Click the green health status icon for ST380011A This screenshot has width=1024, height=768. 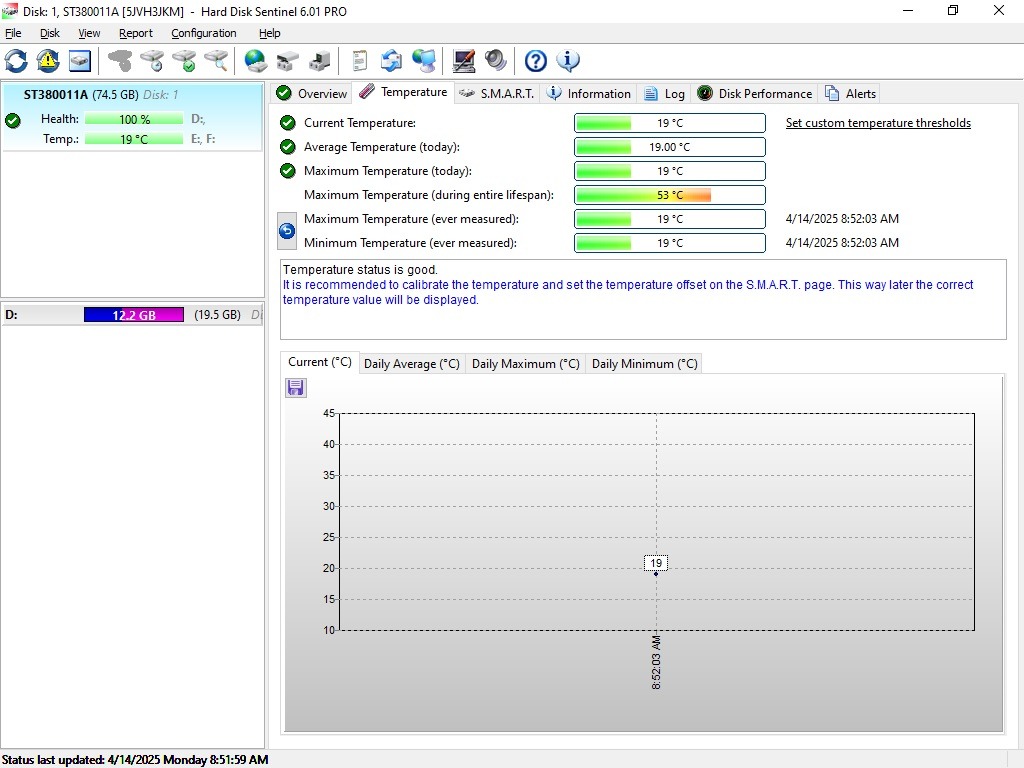[x=12, y=120]
